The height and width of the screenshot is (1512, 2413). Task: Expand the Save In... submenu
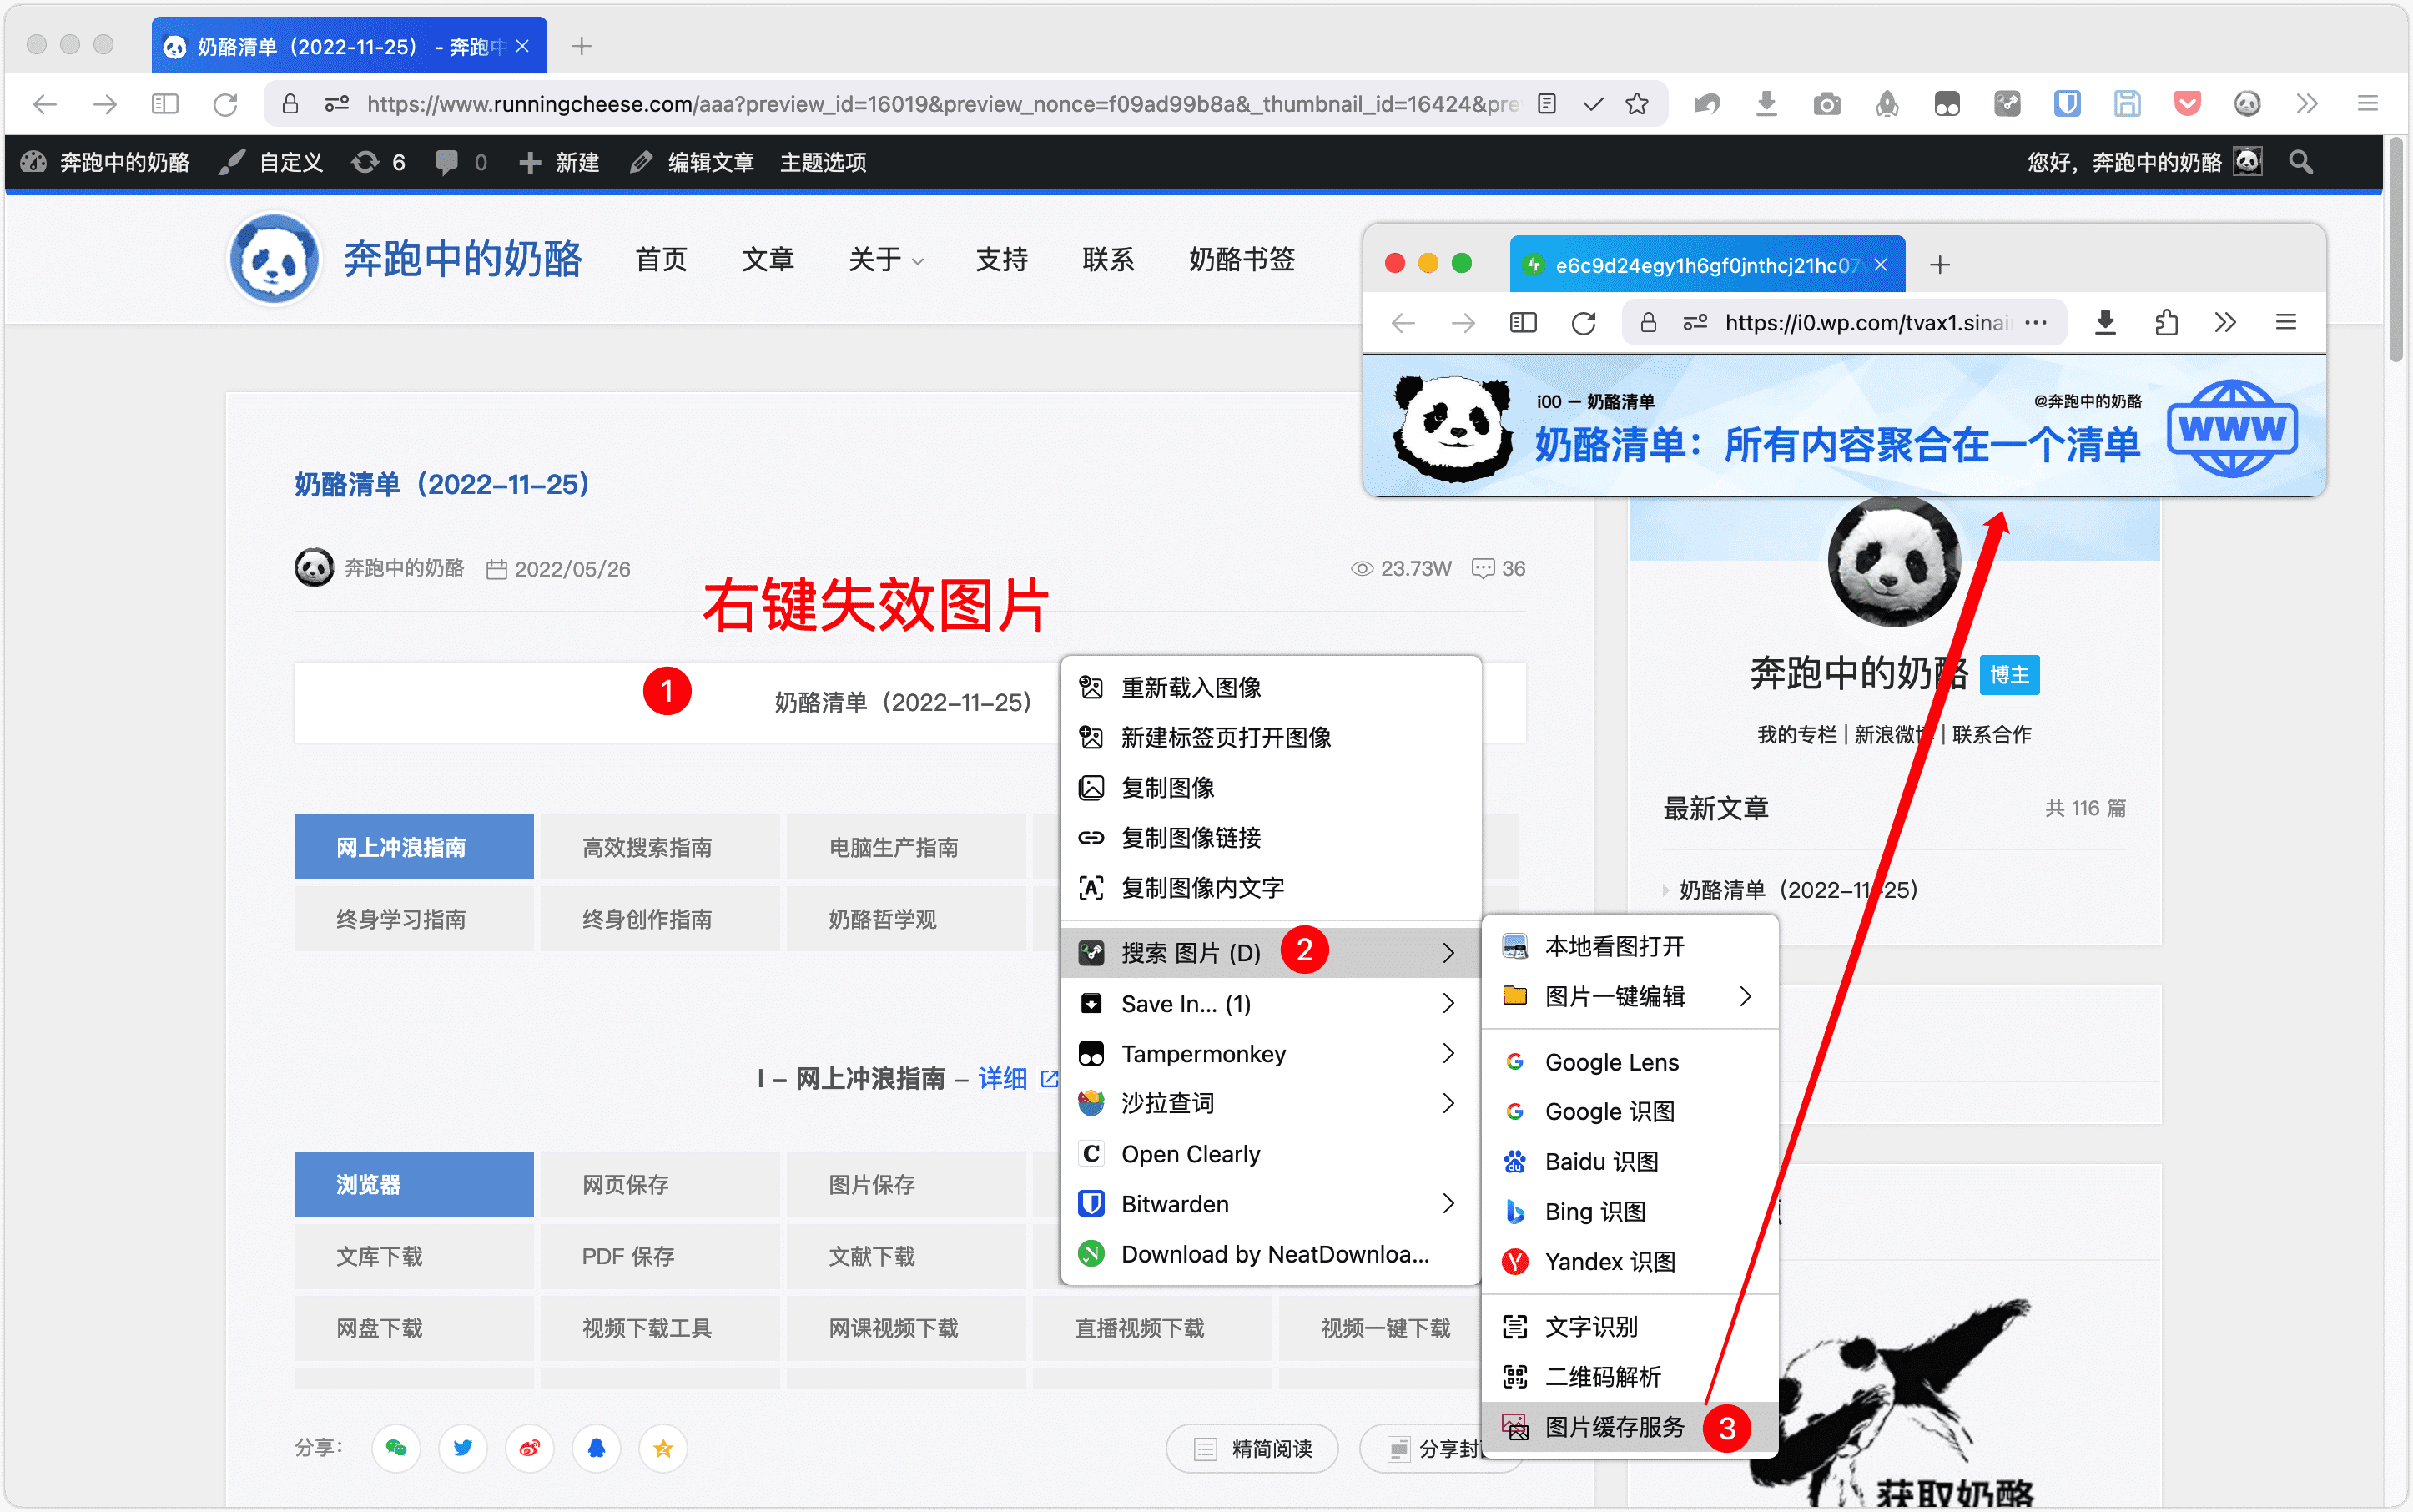1448,1003
